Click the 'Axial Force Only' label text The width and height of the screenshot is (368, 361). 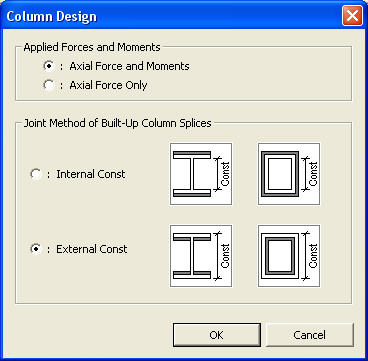click(x=108, y=85)
